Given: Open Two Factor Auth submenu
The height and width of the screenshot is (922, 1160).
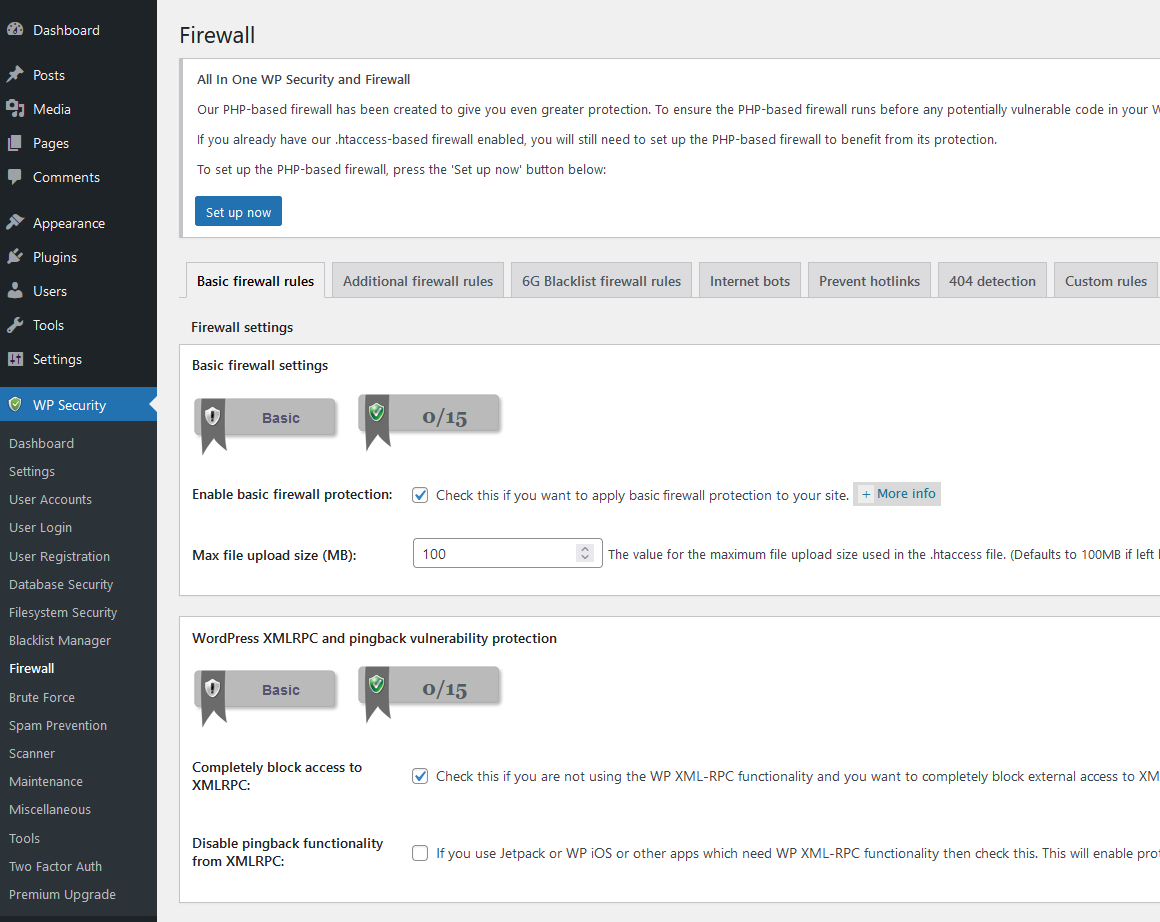Looking at the screenshot, I should pyautogui.click(x=55, y=867).
